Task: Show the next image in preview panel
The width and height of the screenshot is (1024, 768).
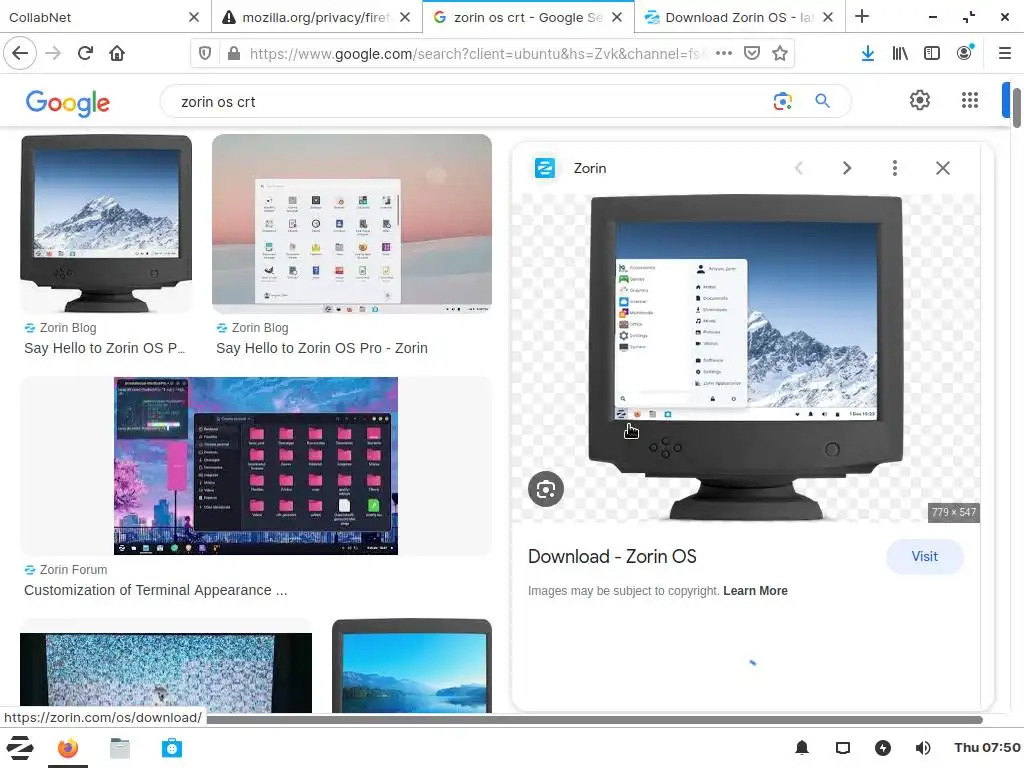Action: 847,168
